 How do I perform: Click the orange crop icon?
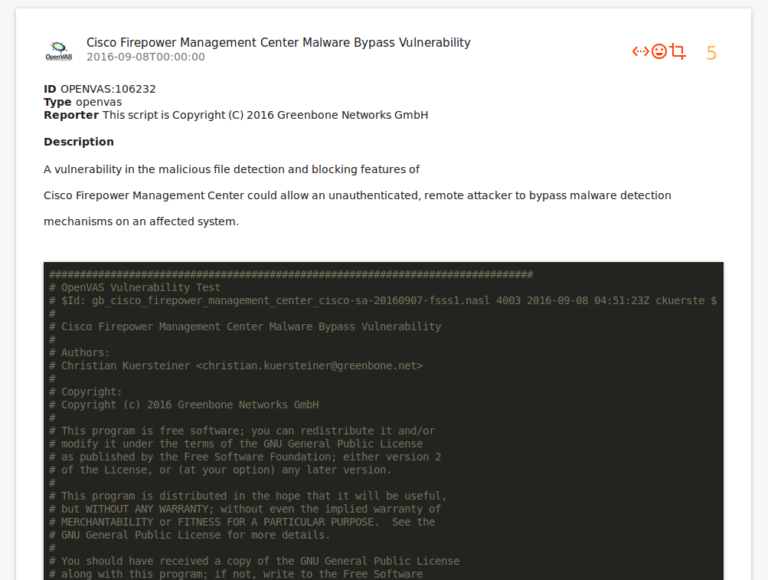click(678, 52)
